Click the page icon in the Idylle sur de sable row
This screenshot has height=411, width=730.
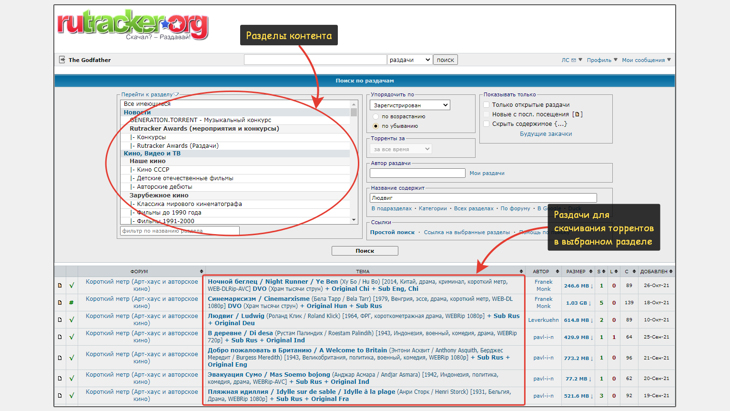(60, 396)
